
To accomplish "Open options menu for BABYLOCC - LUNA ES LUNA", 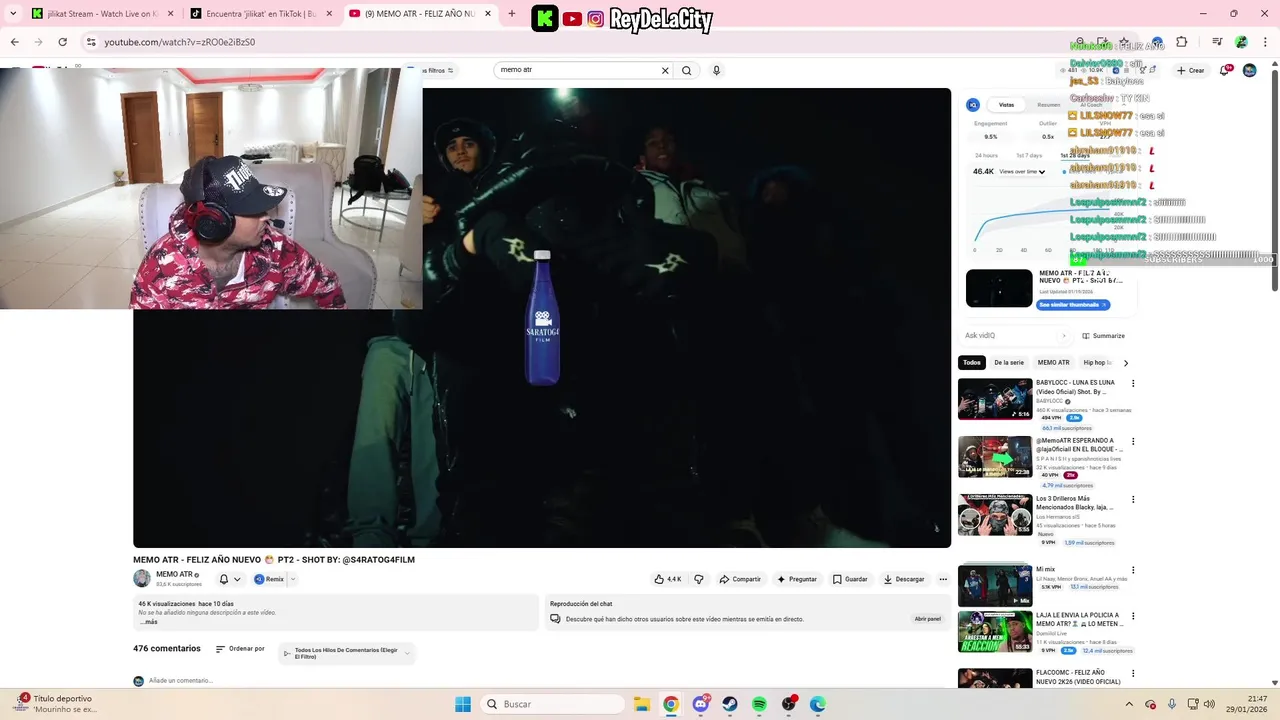I will pyautogui.click(x=1133, y=383).
